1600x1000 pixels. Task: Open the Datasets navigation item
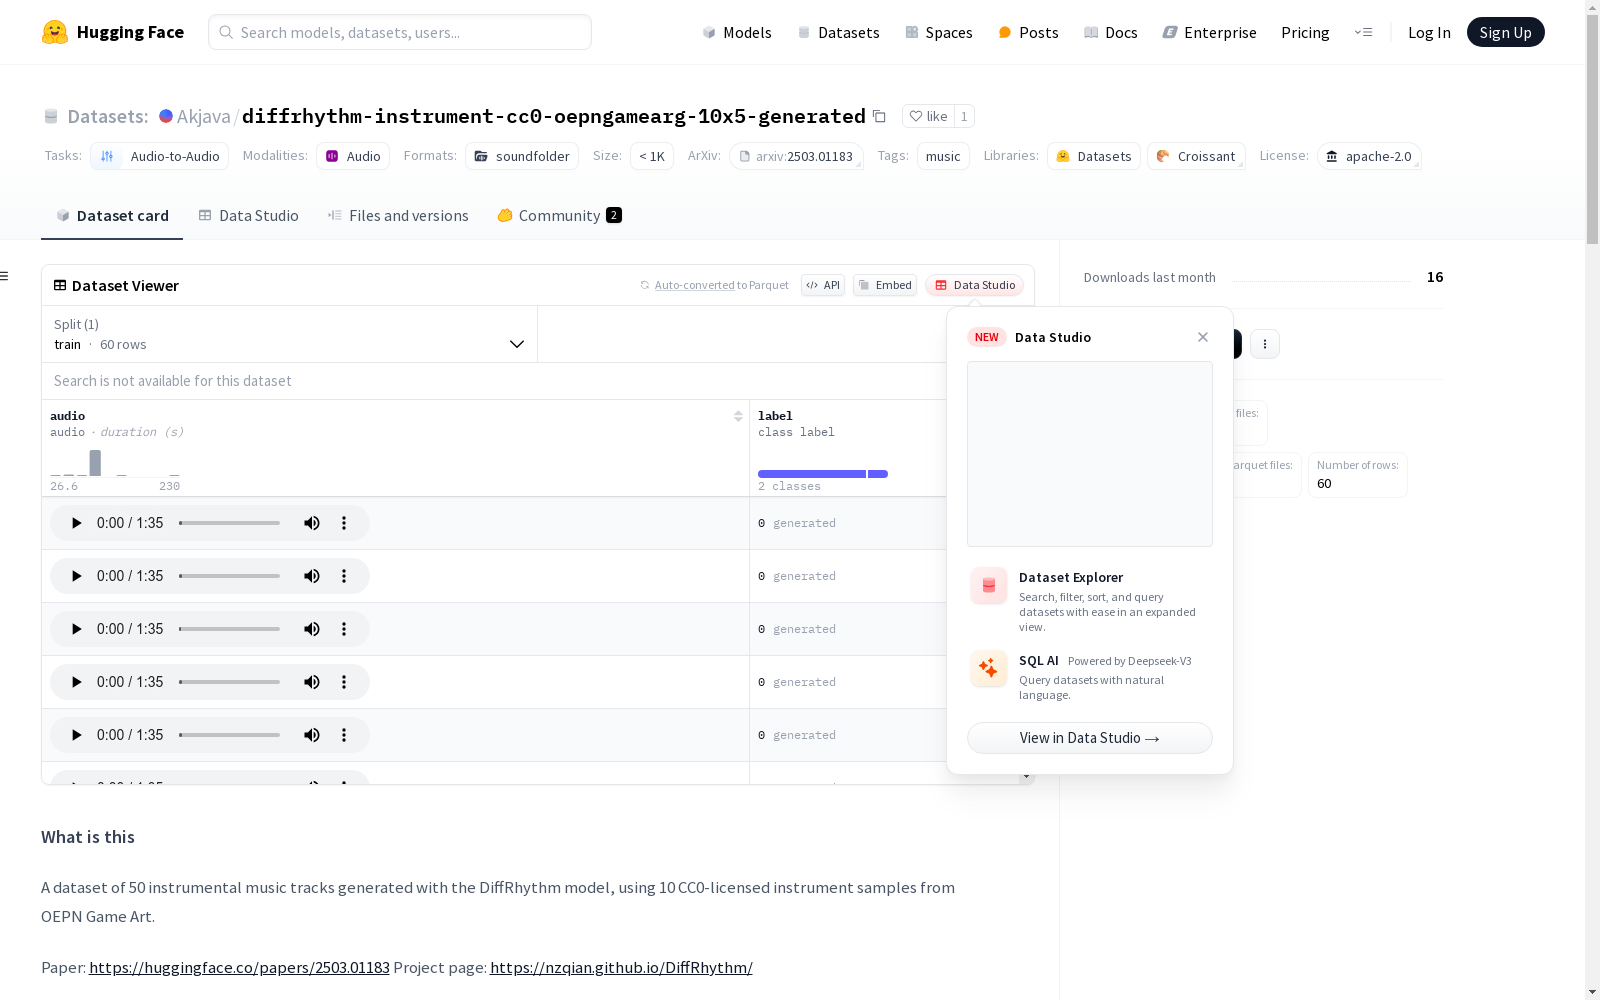click(838, 32)
